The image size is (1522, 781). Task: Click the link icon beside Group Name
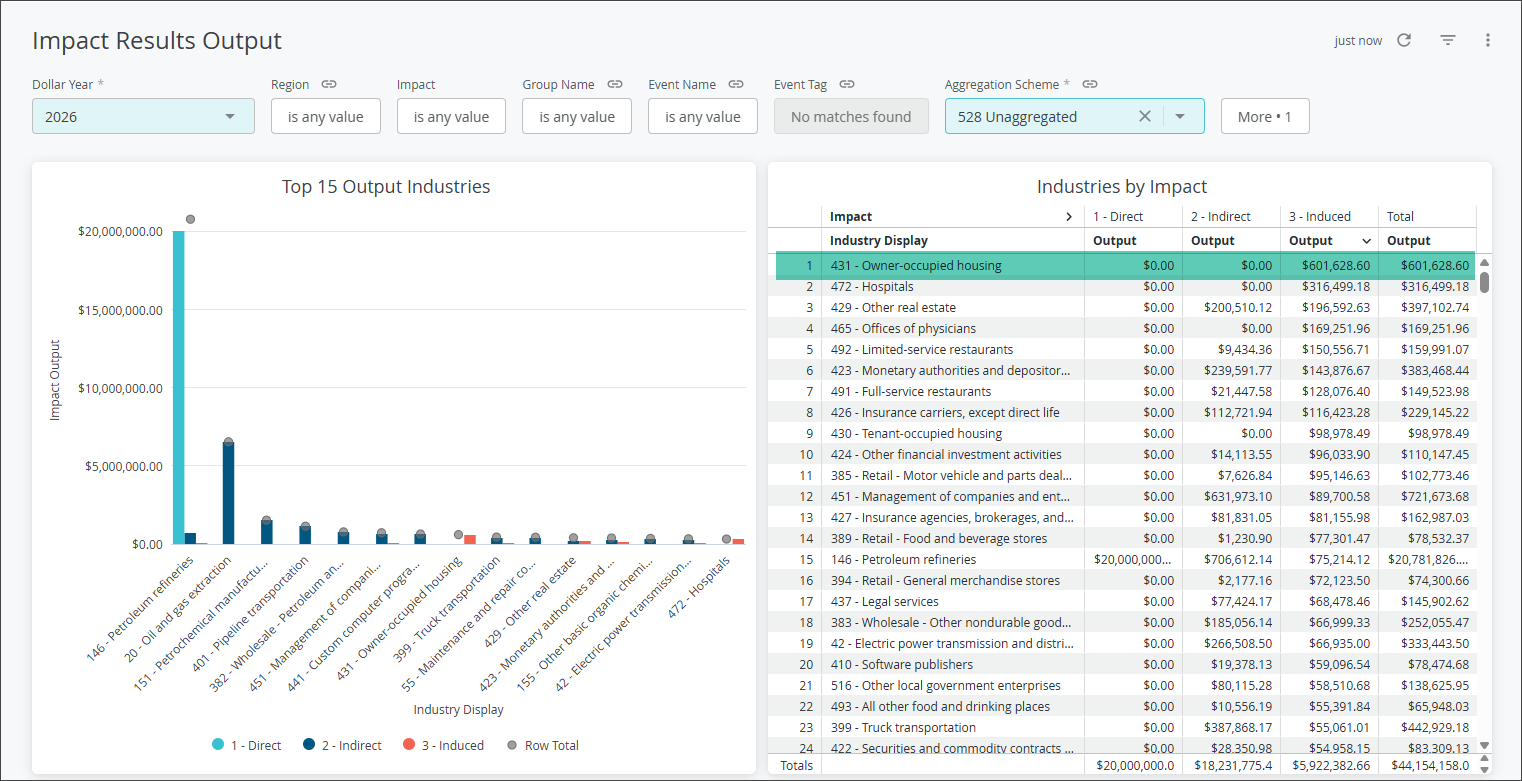[615, 85]
